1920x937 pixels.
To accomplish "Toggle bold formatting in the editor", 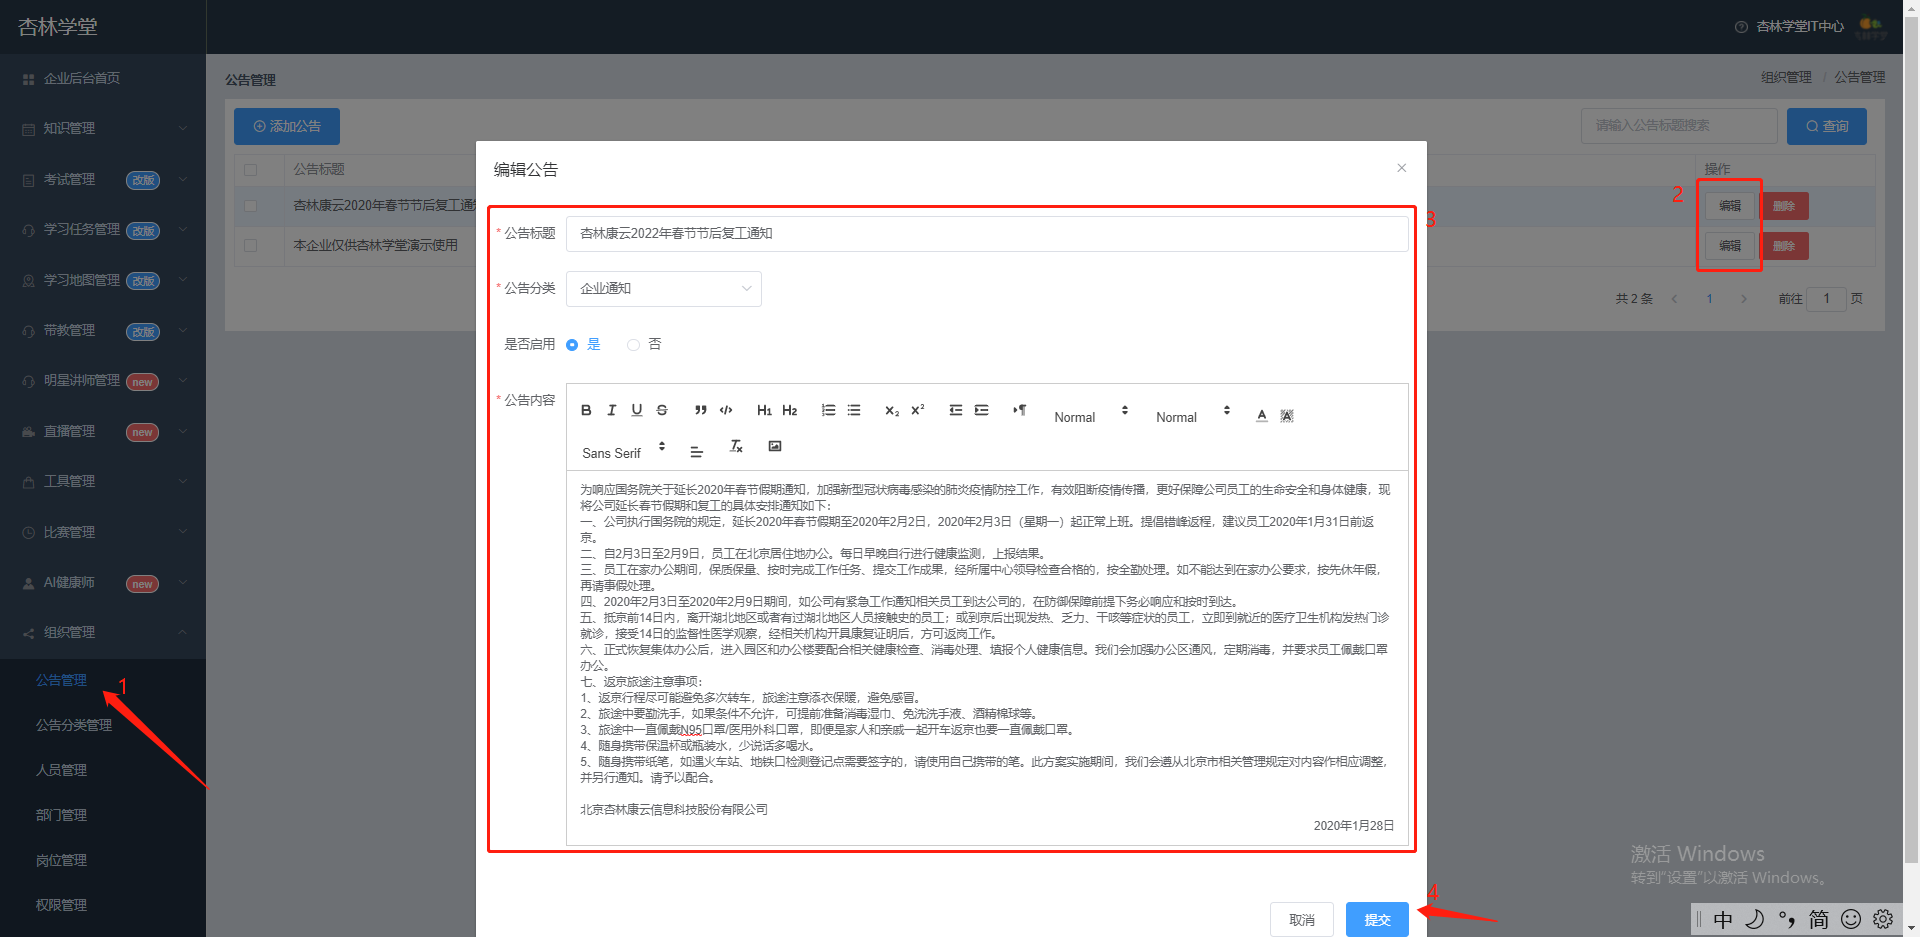I will [586, 410].
